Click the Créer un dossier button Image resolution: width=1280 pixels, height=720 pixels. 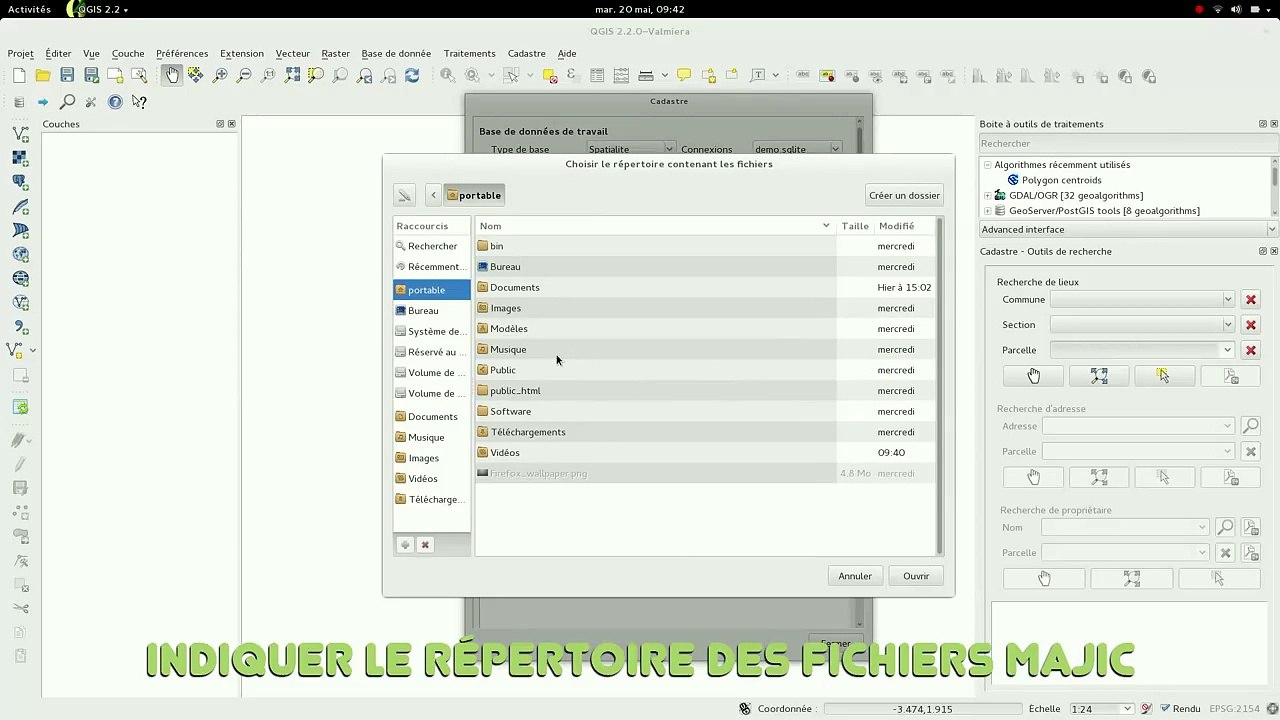pos(905,195)
